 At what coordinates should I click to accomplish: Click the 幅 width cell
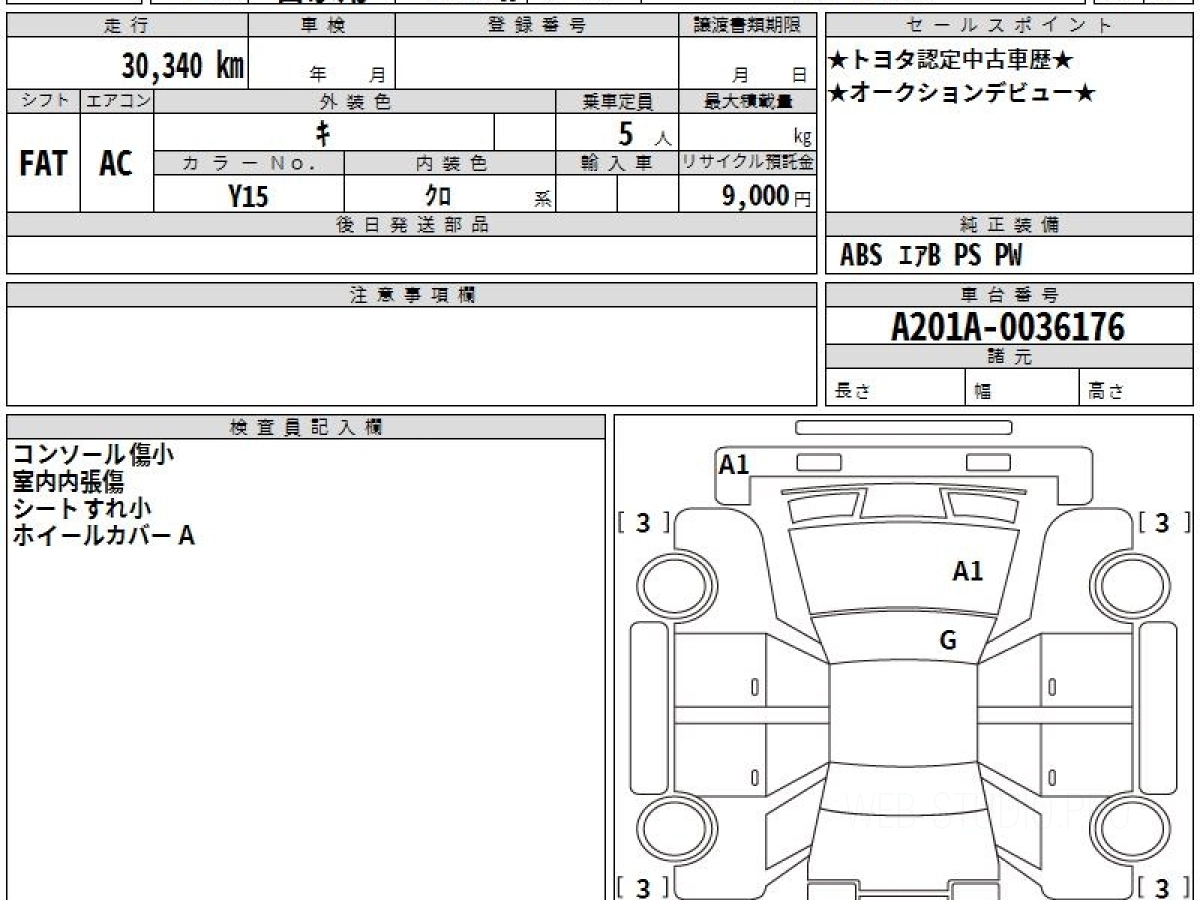point(1022,388)
